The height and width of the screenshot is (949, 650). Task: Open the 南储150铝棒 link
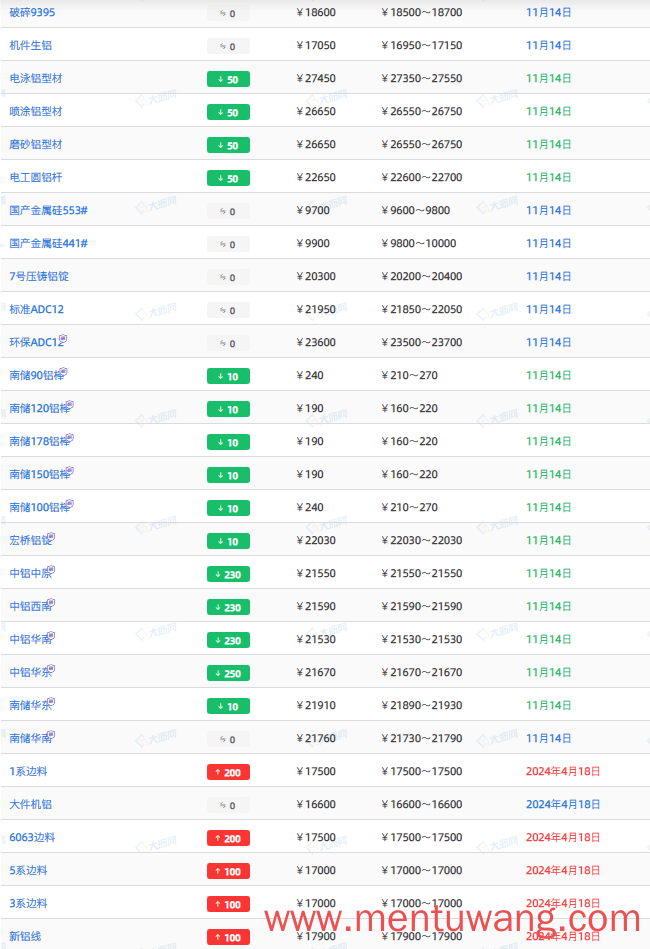tap(41, 474)
